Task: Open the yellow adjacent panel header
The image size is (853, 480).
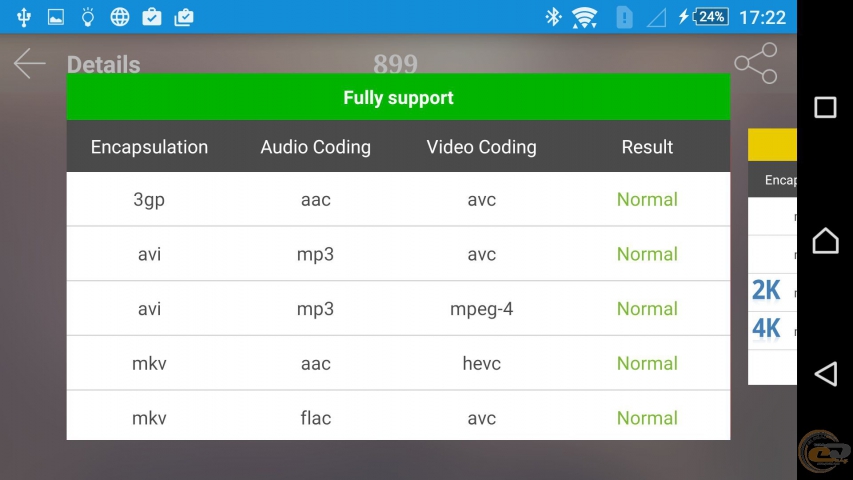Action: (772, 145)
